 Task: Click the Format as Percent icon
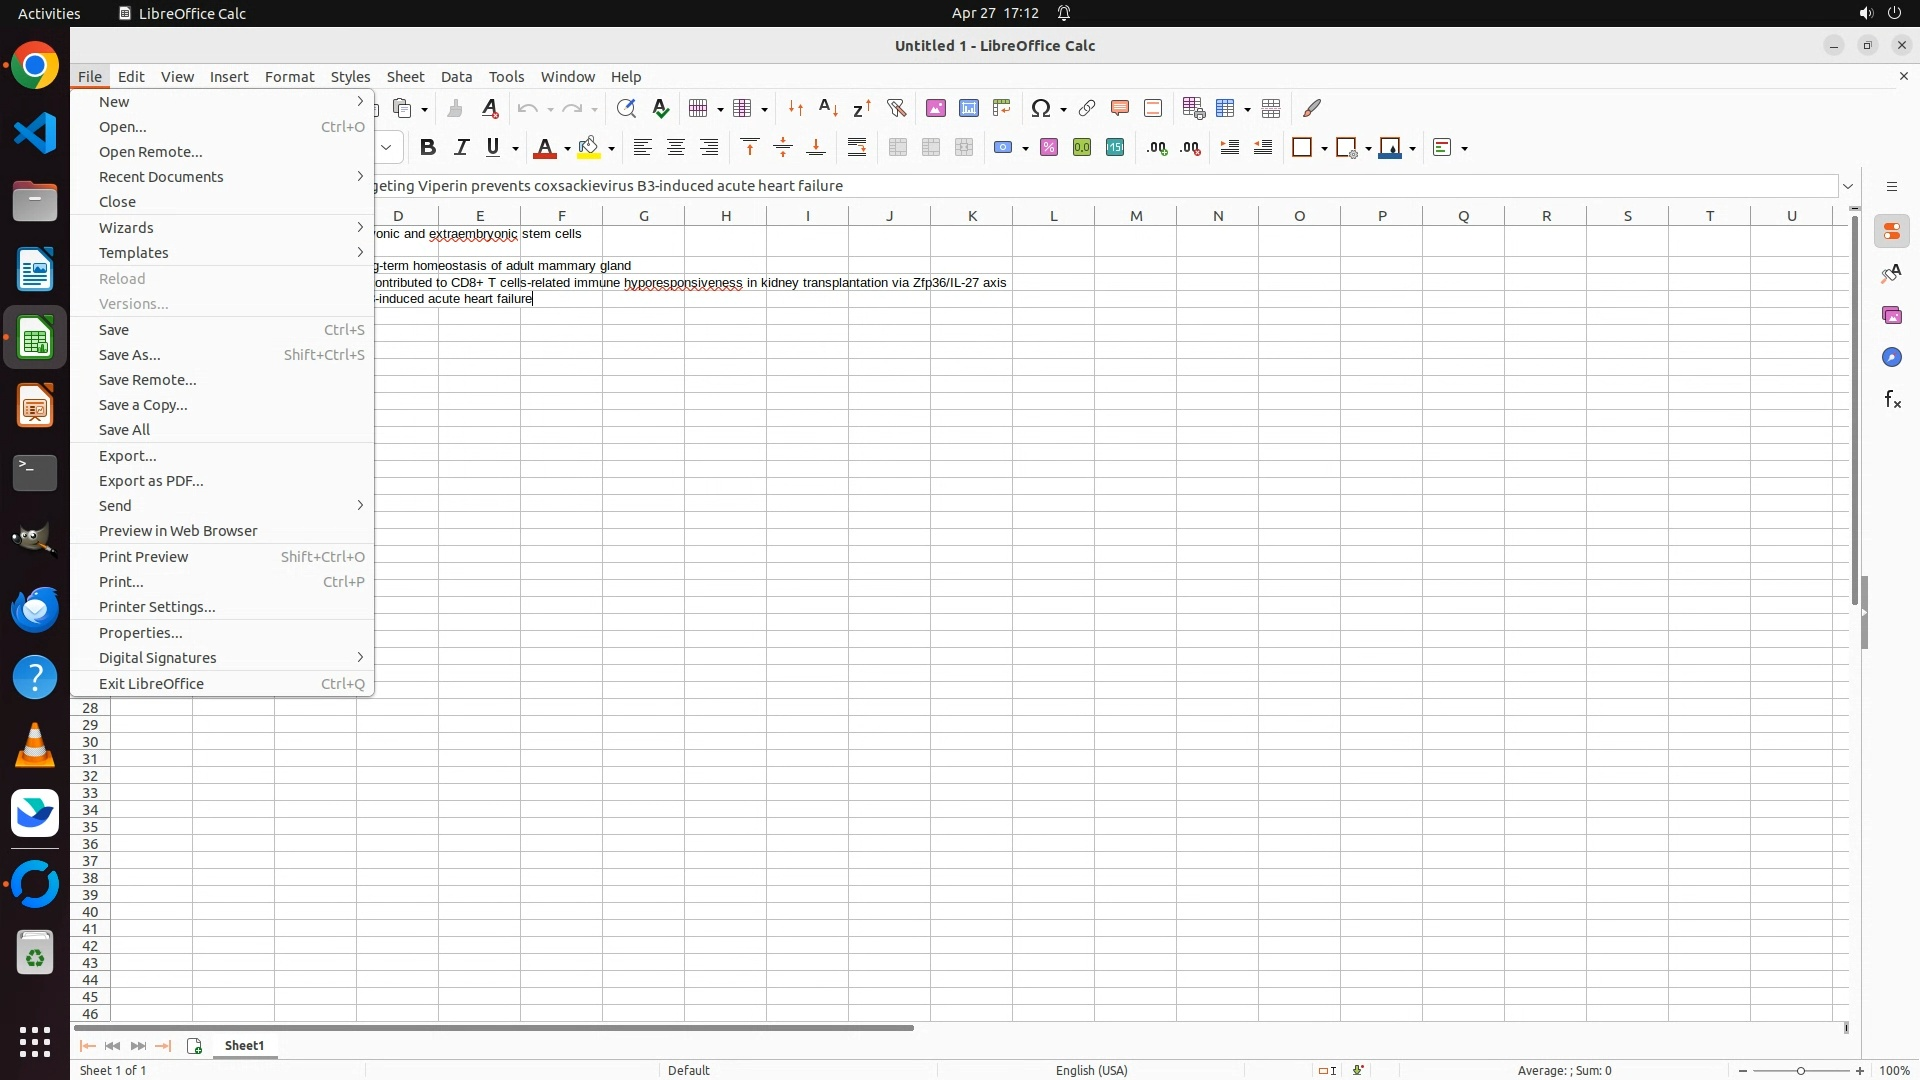(x=1049, y=148)
